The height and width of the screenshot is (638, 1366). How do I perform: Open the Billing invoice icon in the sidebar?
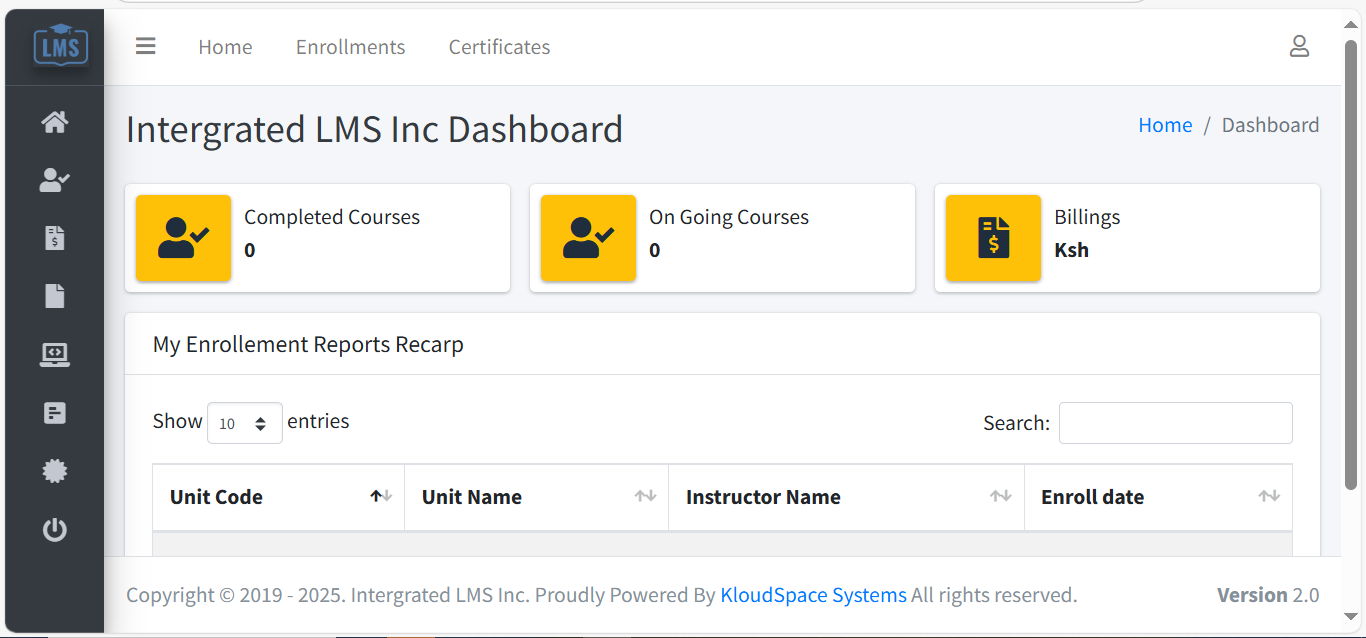tap(54, 238)
